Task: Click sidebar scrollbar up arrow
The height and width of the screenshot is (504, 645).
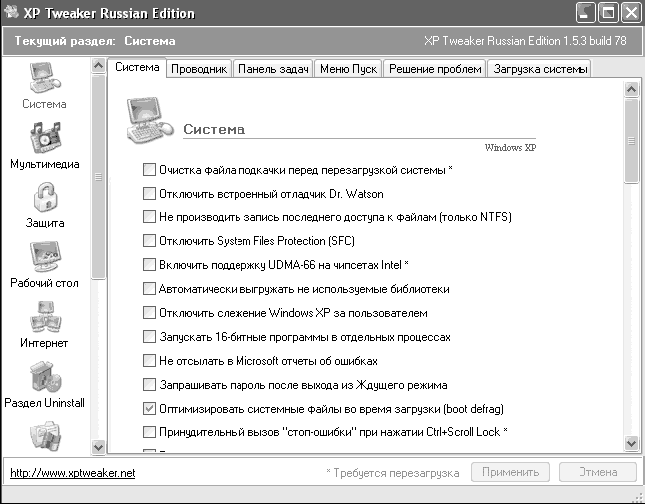Action: click(98, 66)
